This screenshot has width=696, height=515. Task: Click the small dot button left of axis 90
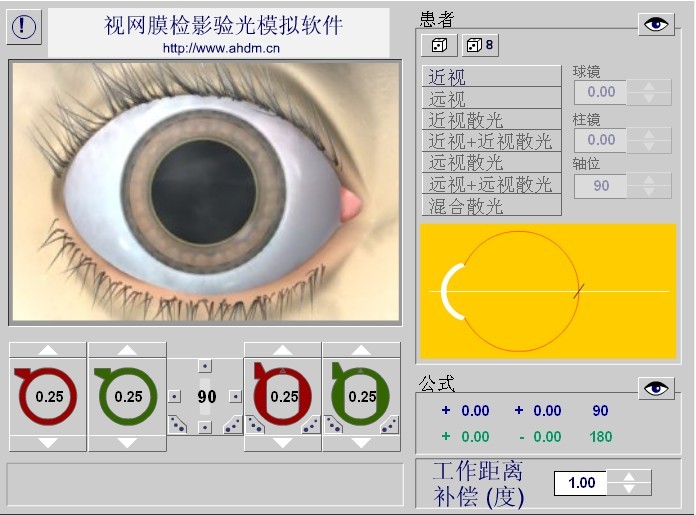pyautogui.click(x=175, y=396)
